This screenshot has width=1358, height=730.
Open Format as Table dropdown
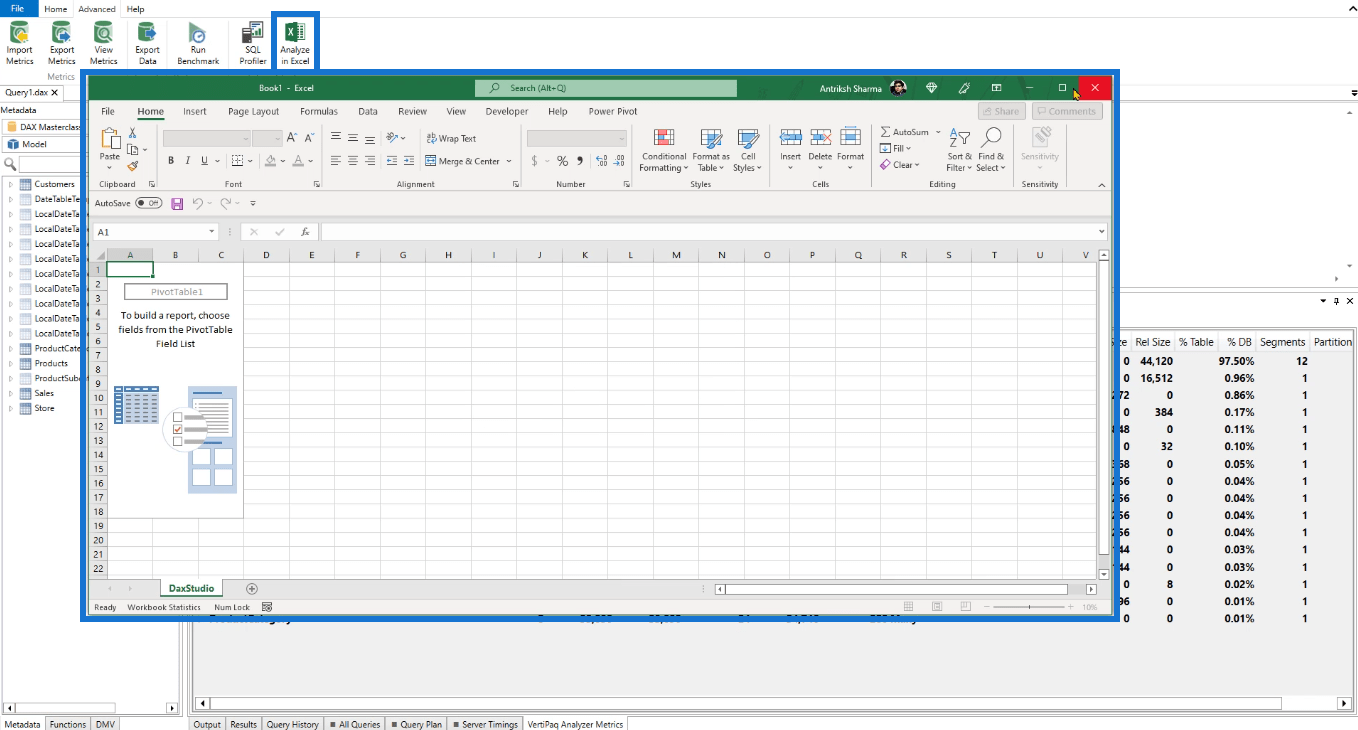[711, 149]
